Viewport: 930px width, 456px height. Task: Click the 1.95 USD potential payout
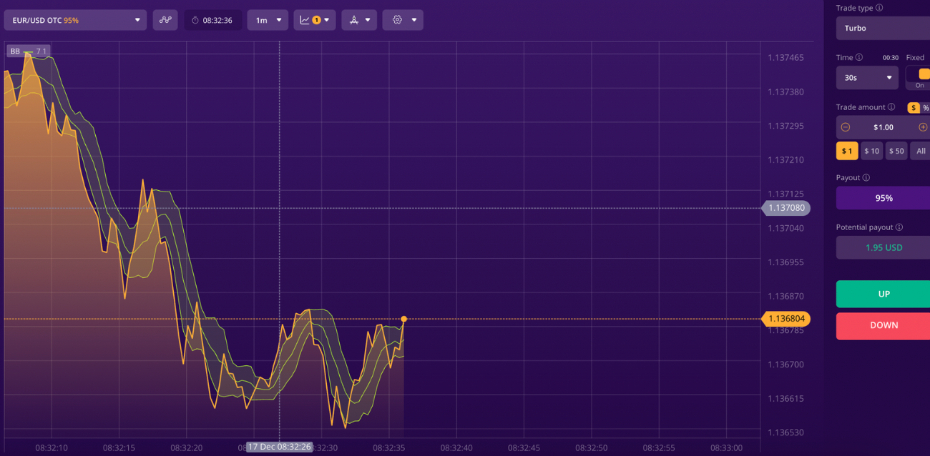tap(883, 248)
